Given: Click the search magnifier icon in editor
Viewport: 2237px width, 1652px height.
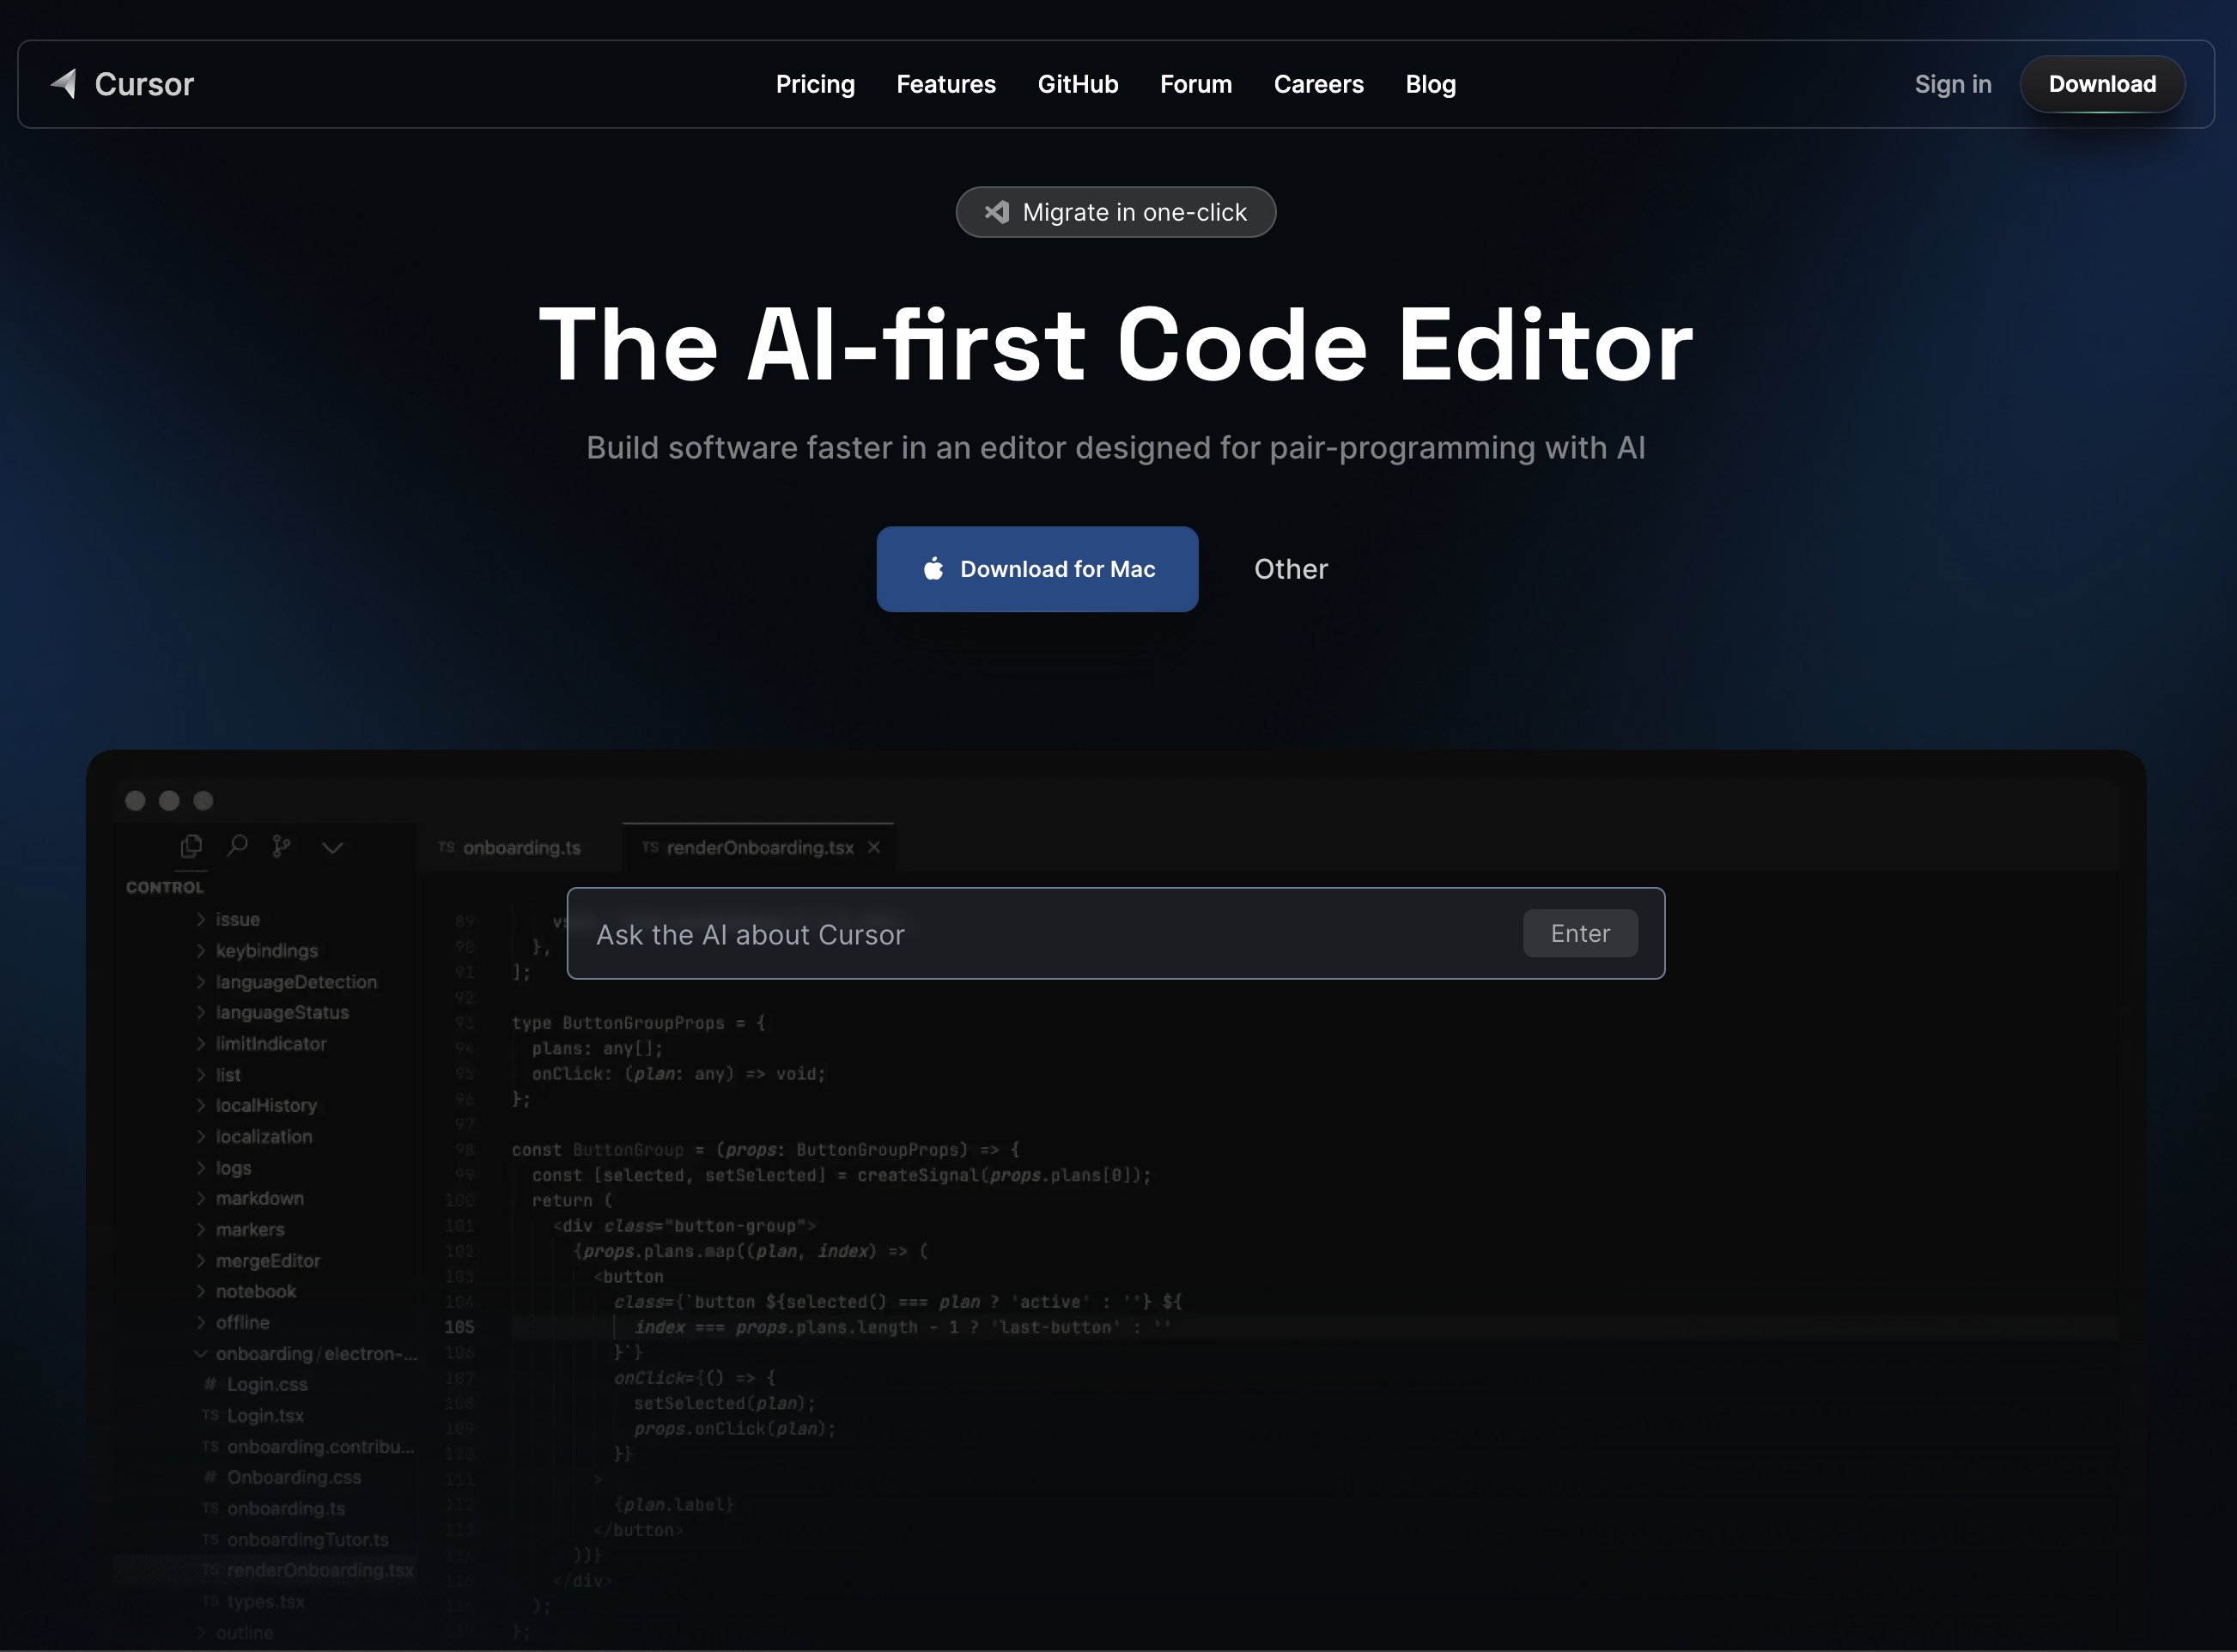Looking at the screenshot, I should click(x=237, y=847).
